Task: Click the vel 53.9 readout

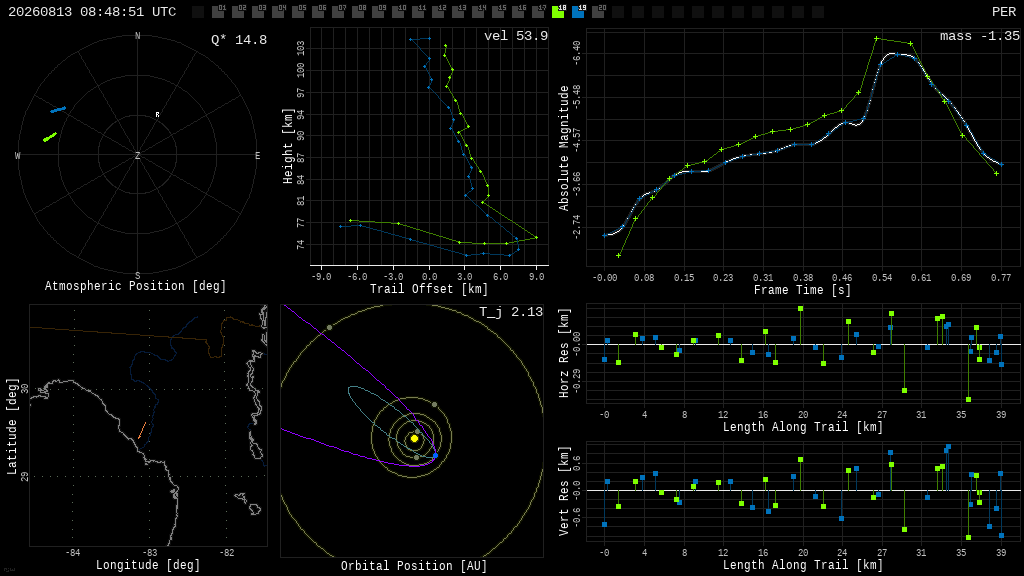Action: pos(516,36)
